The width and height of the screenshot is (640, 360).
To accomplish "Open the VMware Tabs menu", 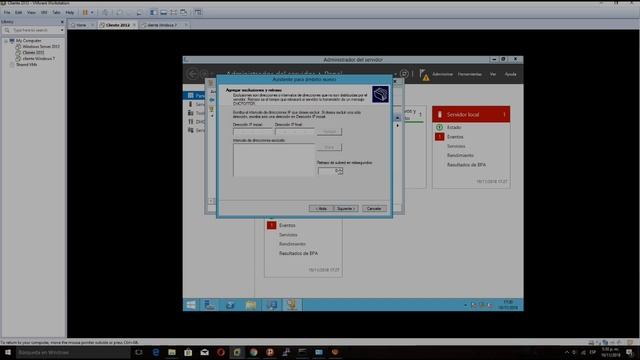I will point(56,13).
